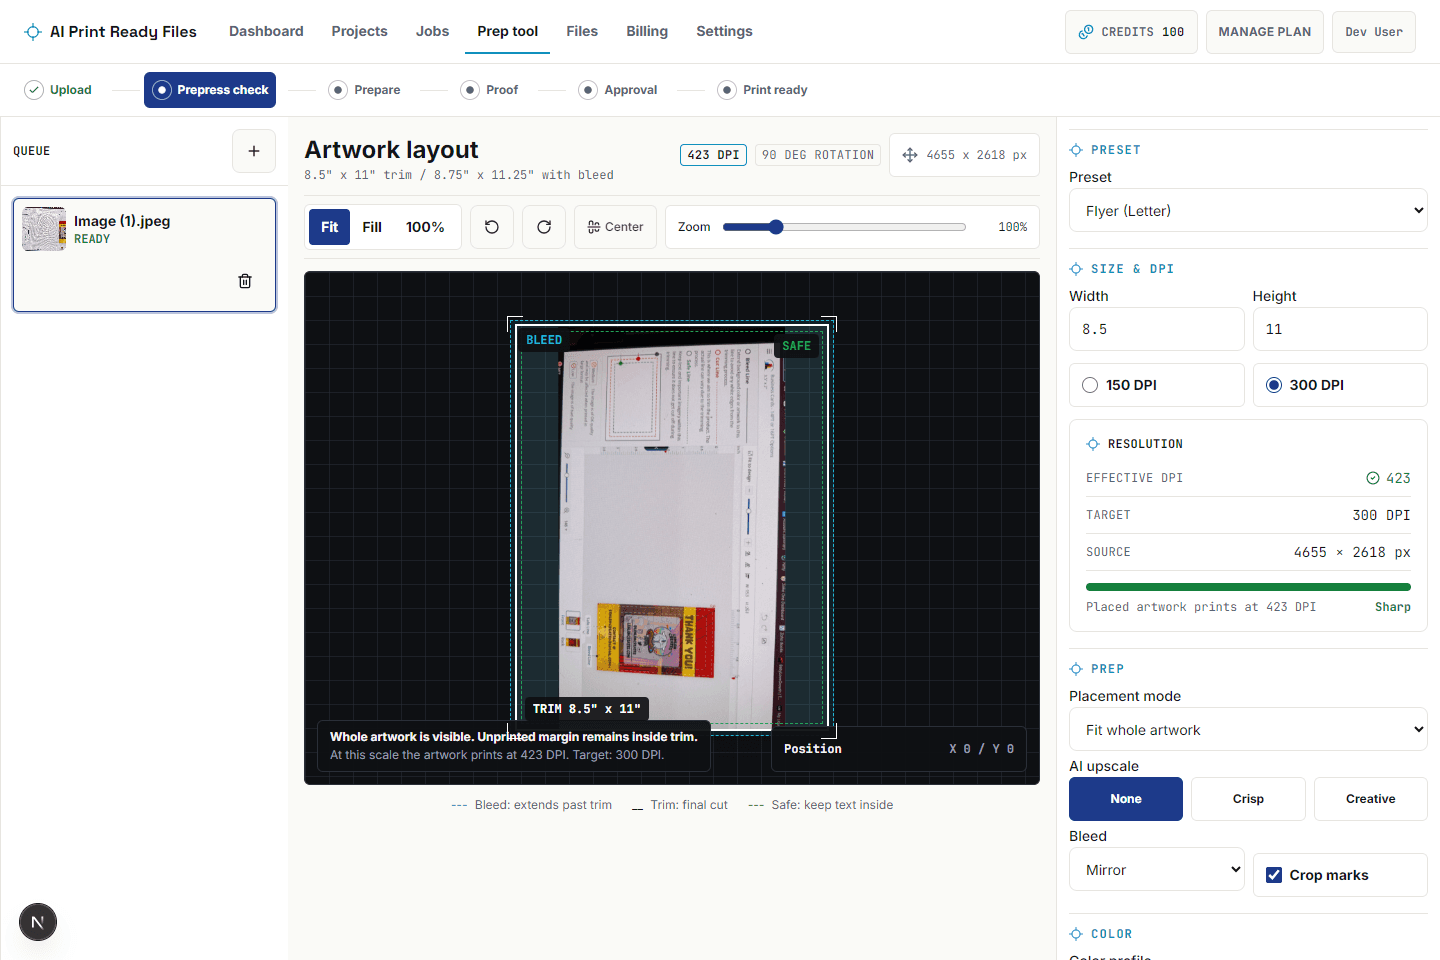Click the Zoom slider handle
This screenshot has height=960, width=1440.
coord(776,227)
